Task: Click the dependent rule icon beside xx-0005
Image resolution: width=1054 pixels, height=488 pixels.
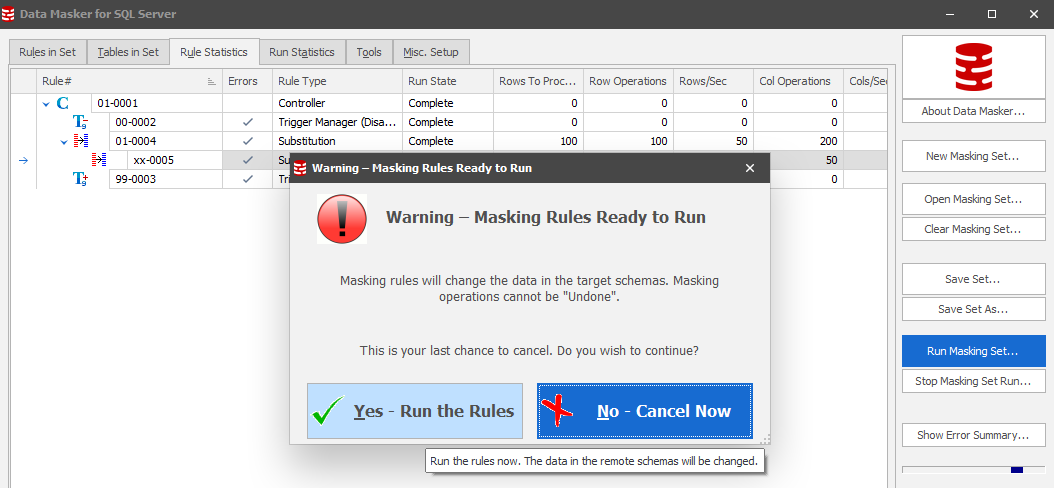Action: [99, 160]
